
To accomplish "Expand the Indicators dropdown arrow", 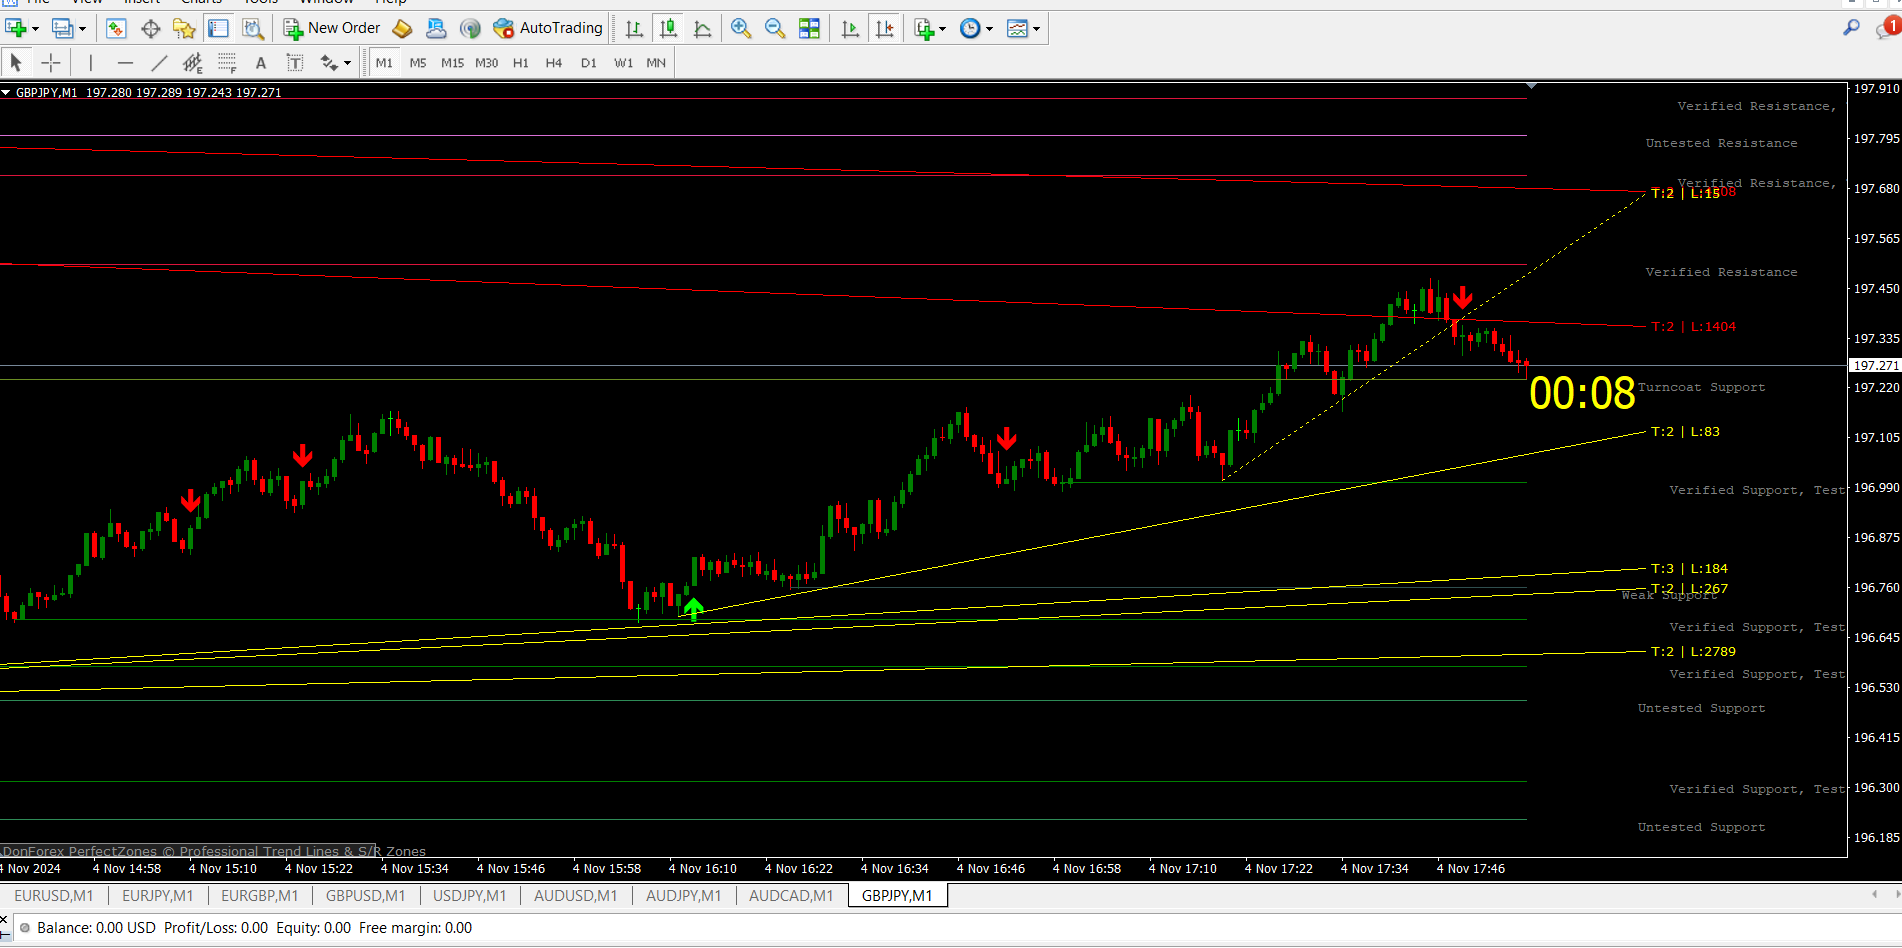I will pos(942,29).
